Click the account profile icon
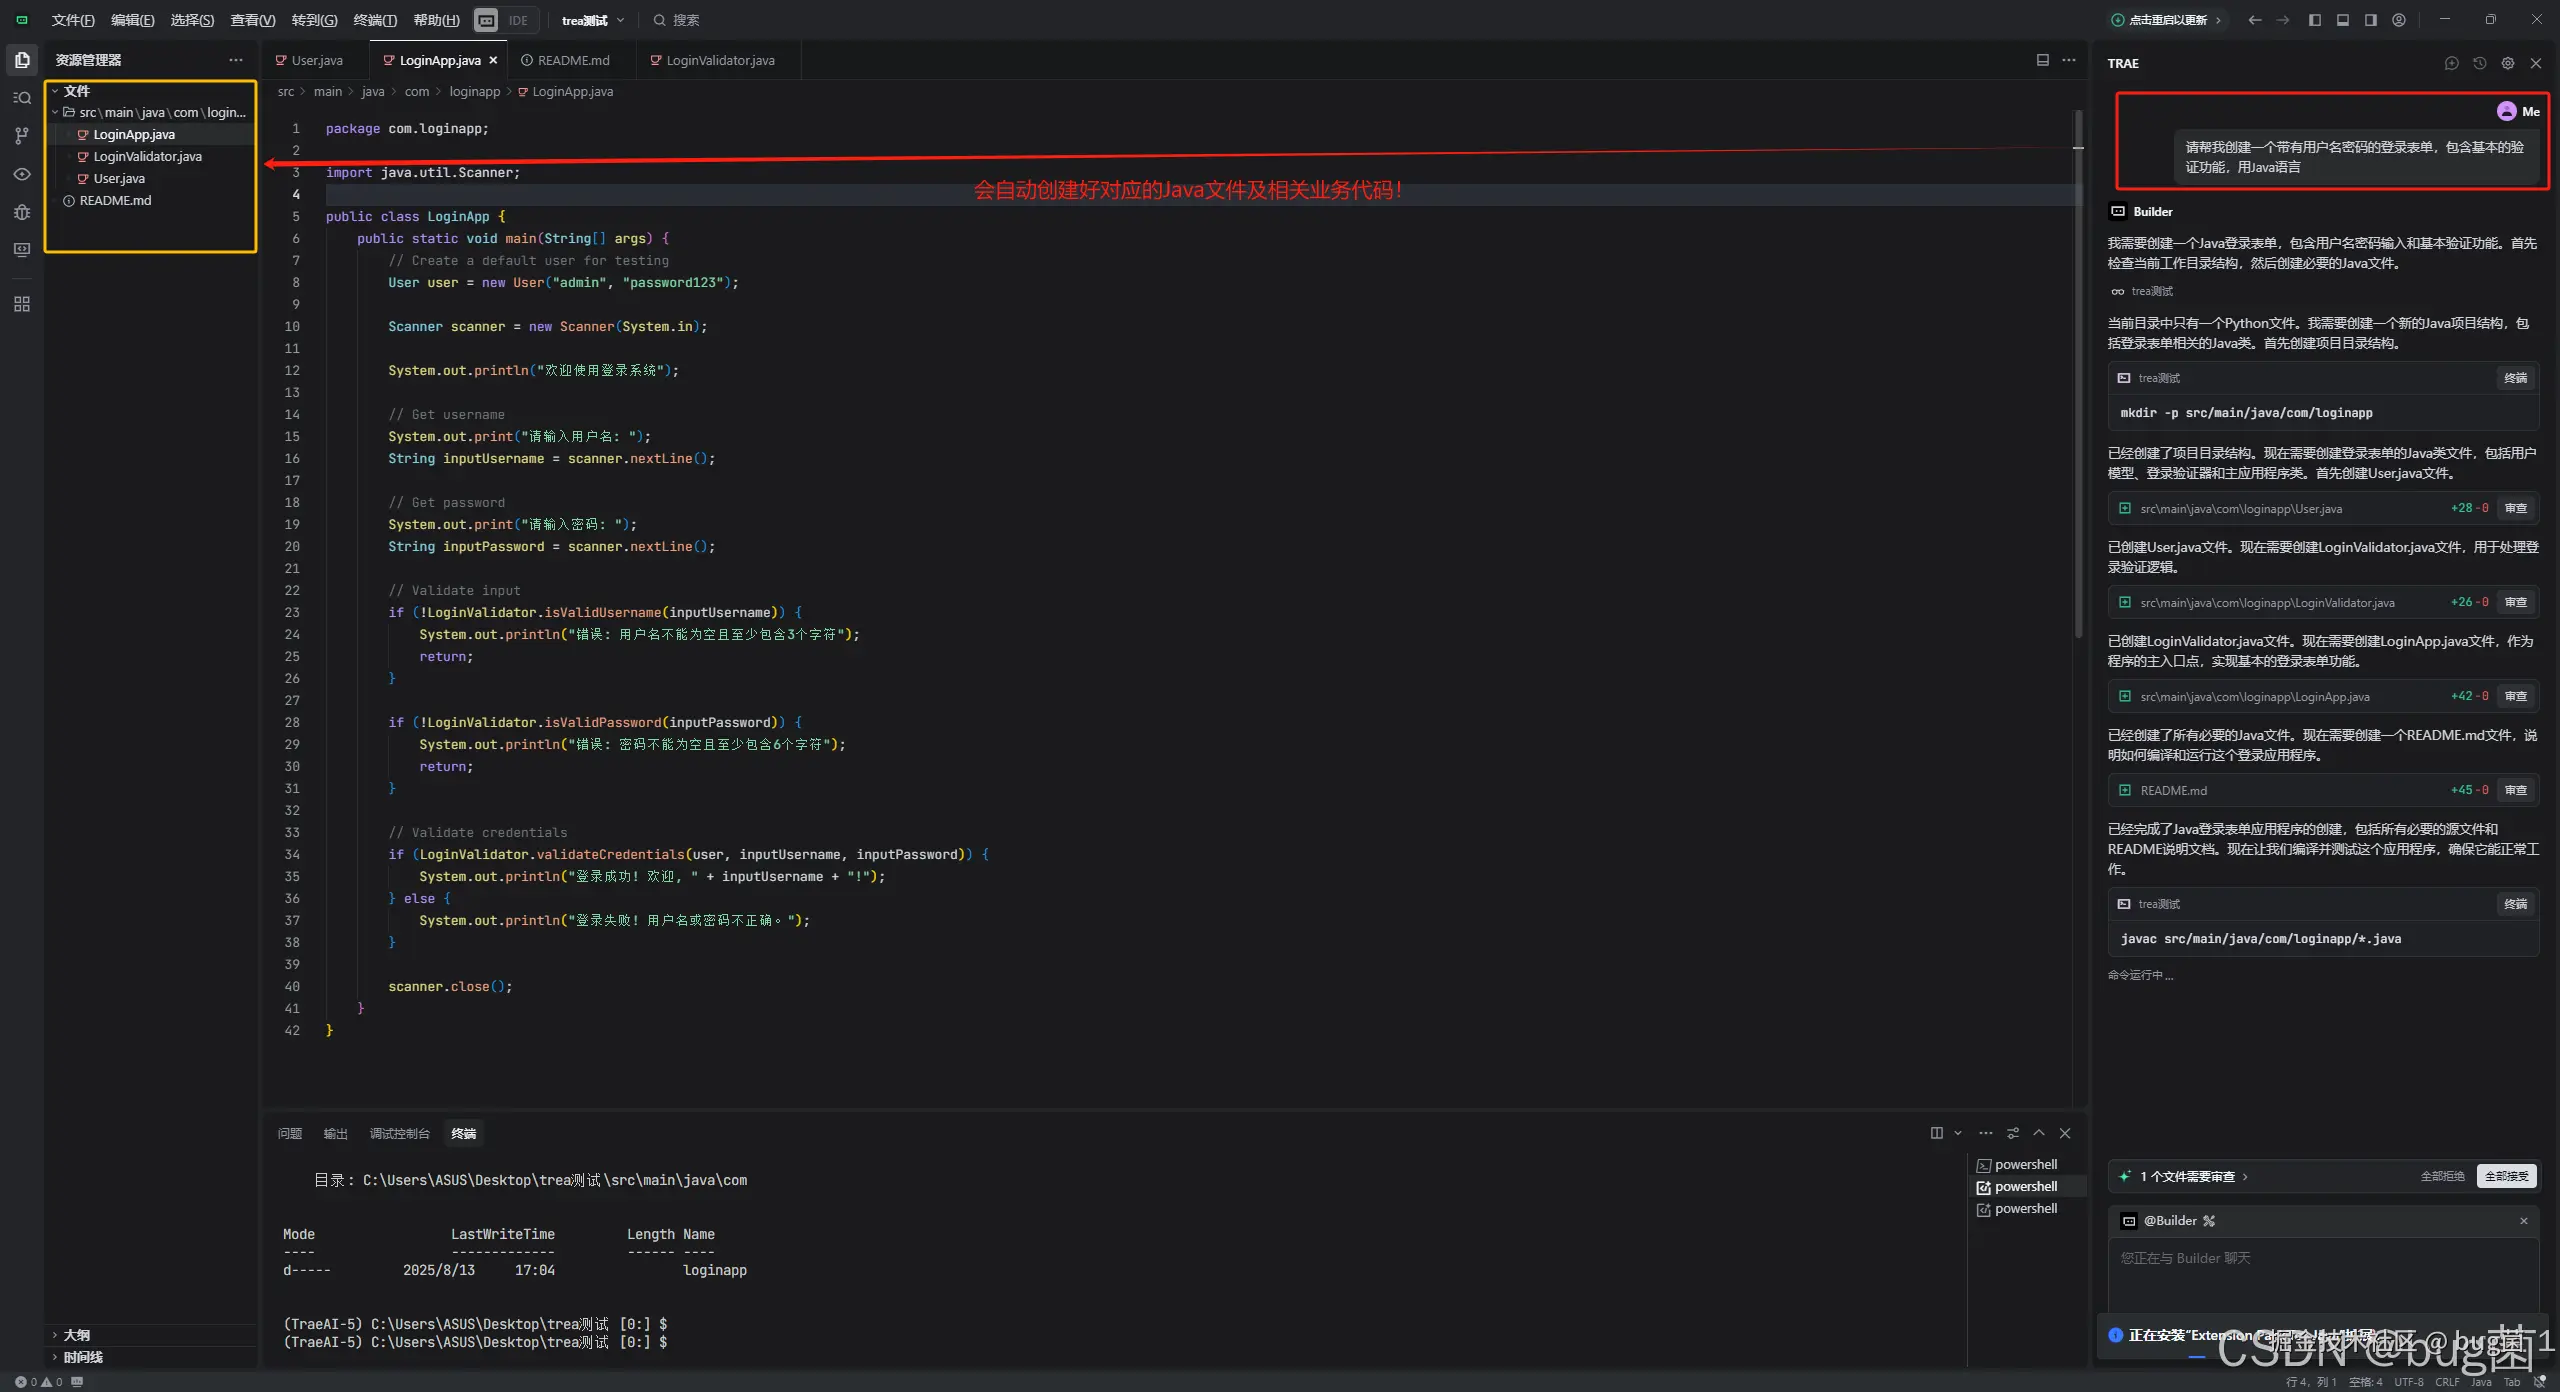The width and height of the screenshot is (2560, 1392). tap(2398, 20)
